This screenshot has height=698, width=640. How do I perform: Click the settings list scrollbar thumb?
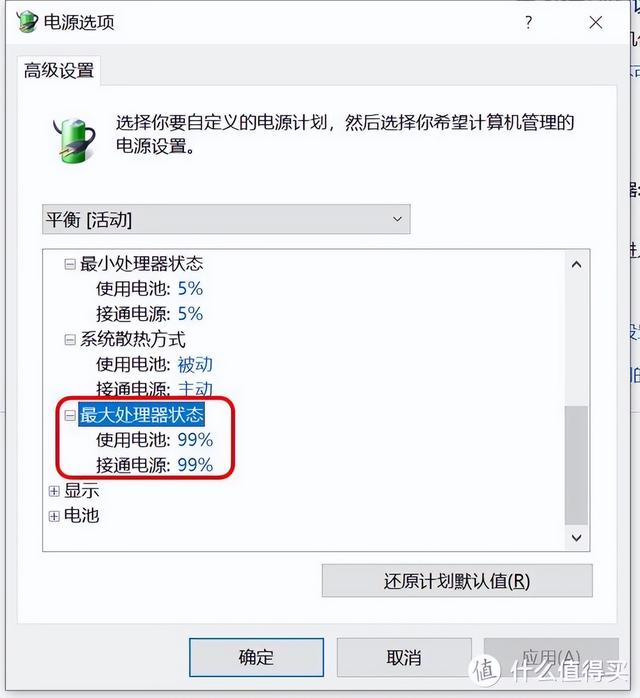(x=576, y=465)
